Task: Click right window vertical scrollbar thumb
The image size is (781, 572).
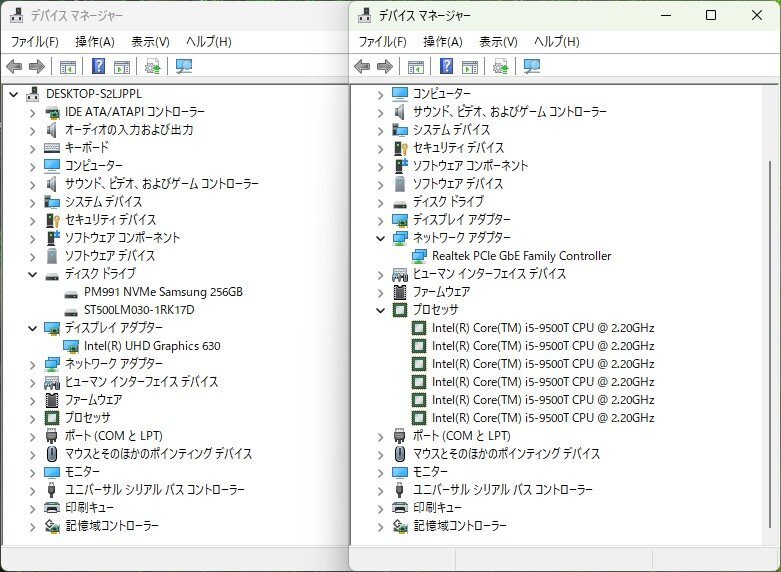Action: 770,344
